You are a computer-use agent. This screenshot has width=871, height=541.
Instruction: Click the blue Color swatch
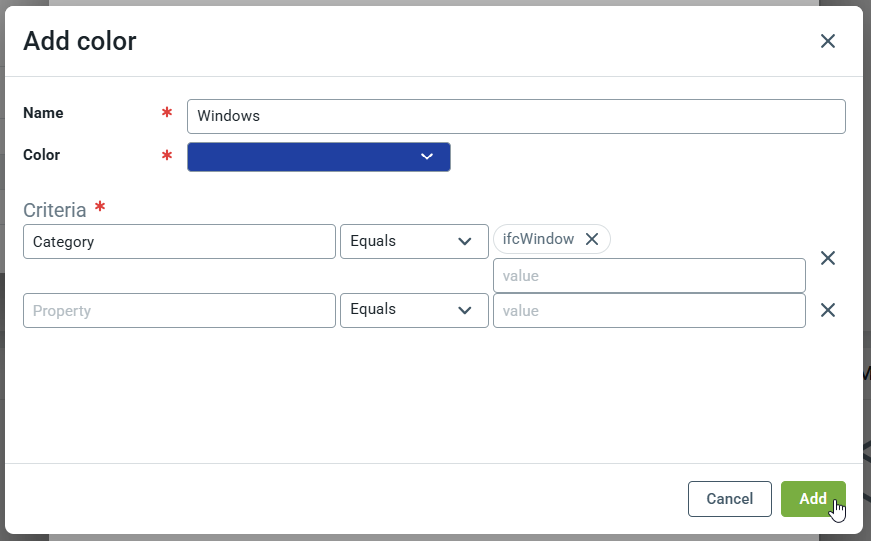click(300, 157)
